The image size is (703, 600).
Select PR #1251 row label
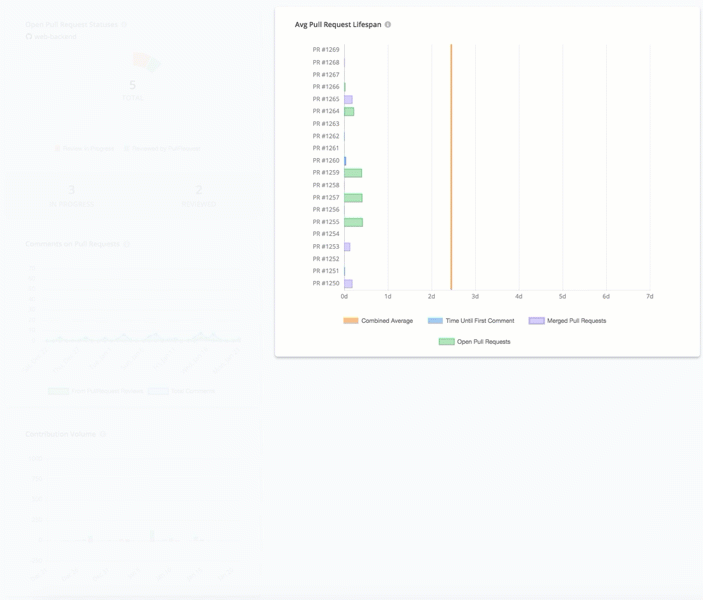326,271
